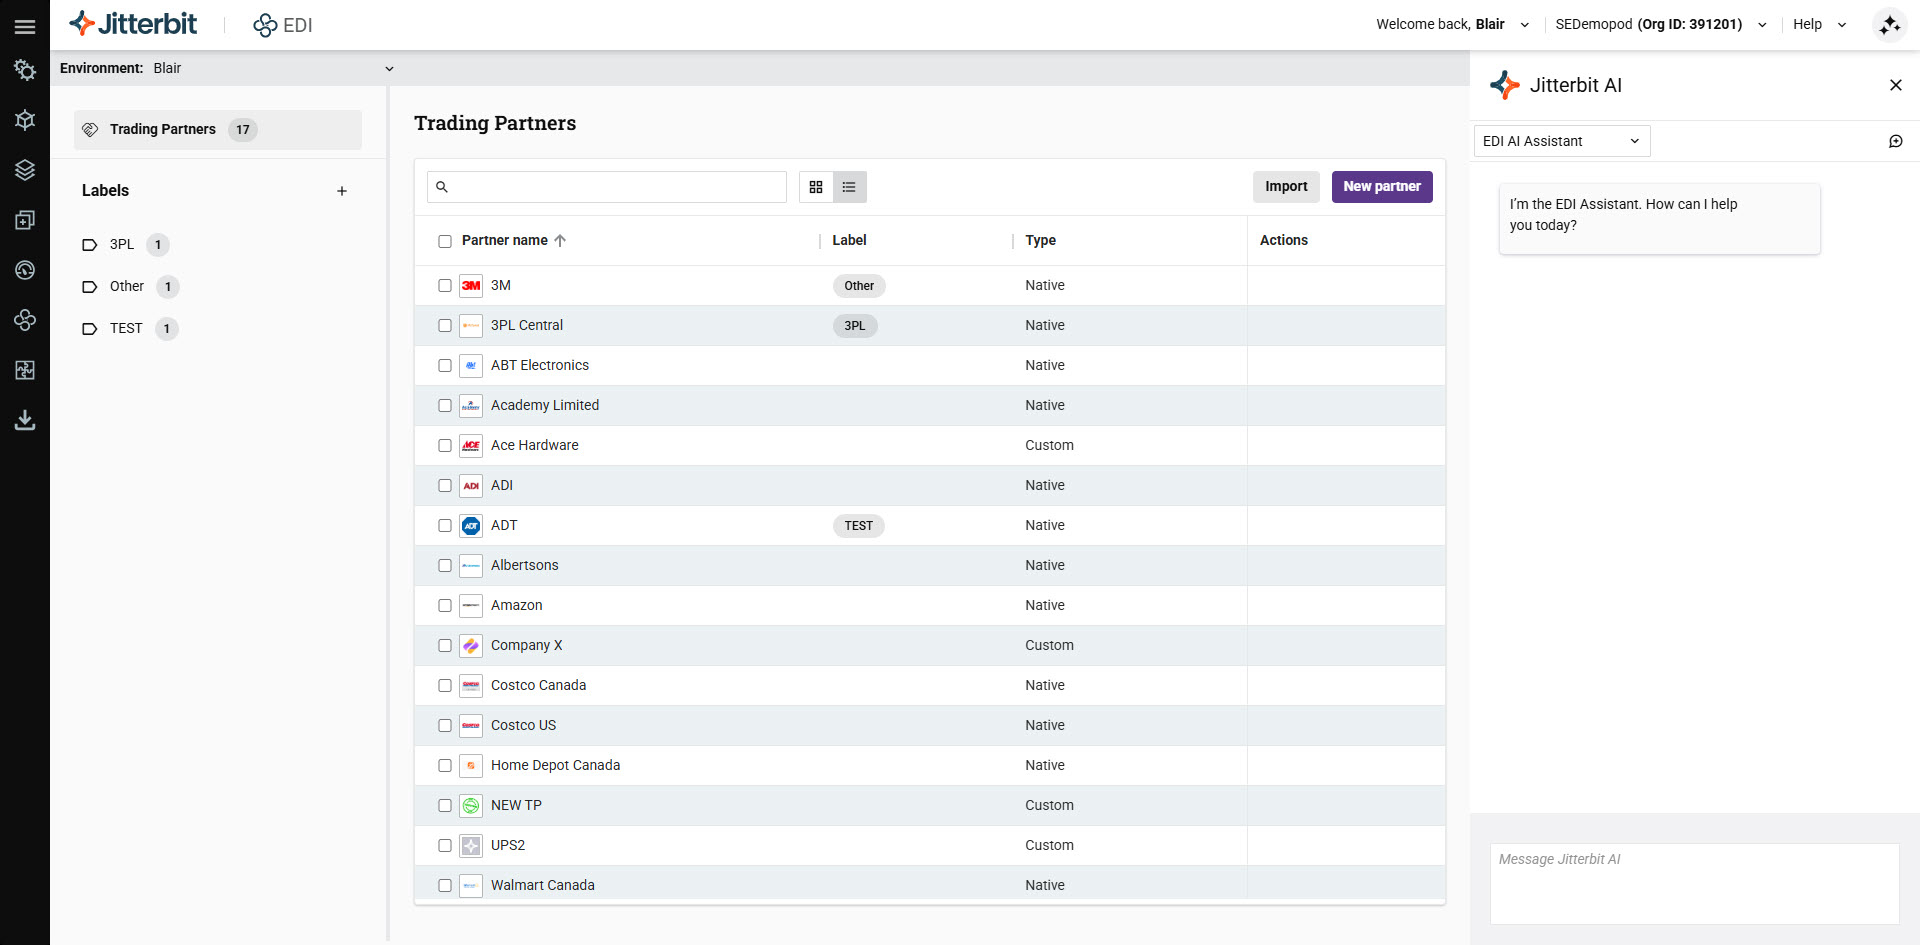
Task: Click the Trading Partners page heading
Action: click(x=495, y=123)
